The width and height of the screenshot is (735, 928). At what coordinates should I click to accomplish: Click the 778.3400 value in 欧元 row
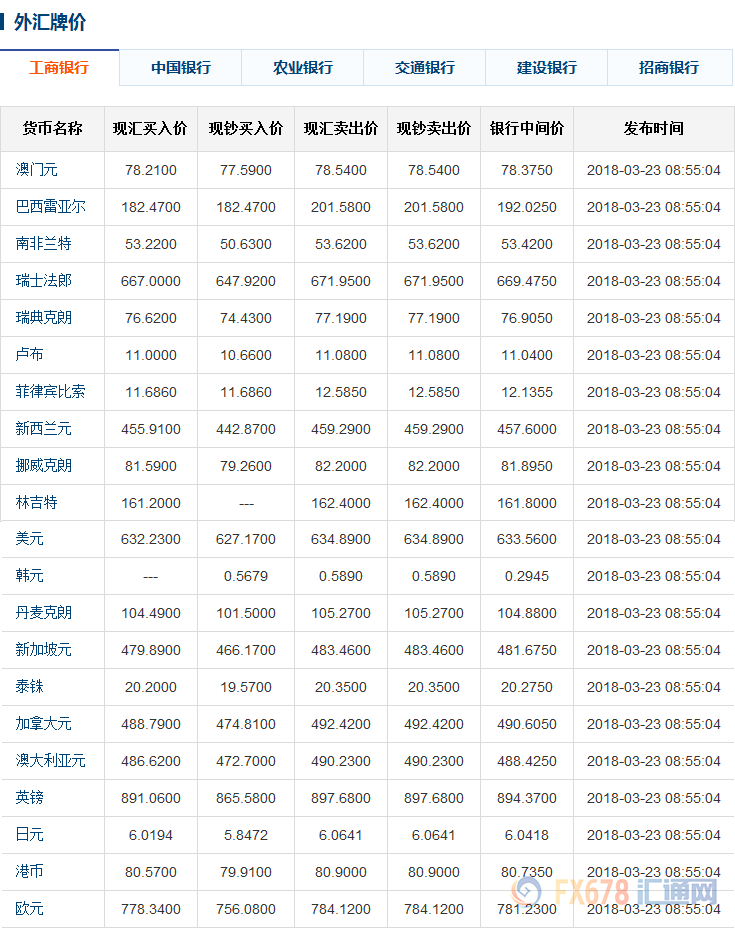pos(151,910)
